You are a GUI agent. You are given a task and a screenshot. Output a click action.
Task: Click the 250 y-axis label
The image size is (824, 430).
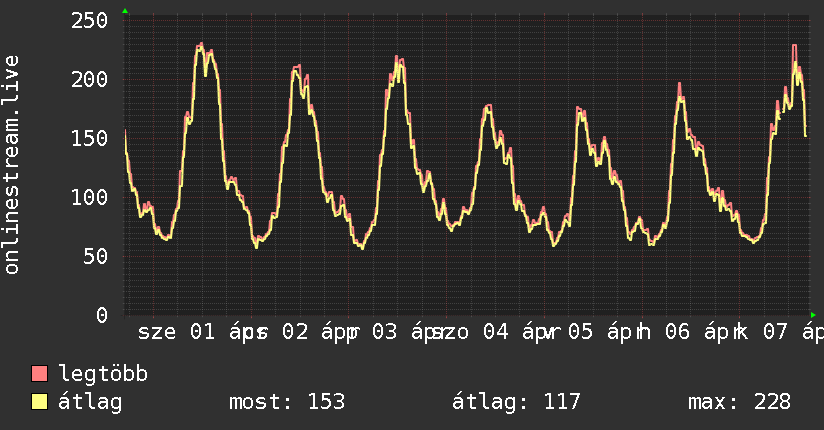click(x=90, y=21)
